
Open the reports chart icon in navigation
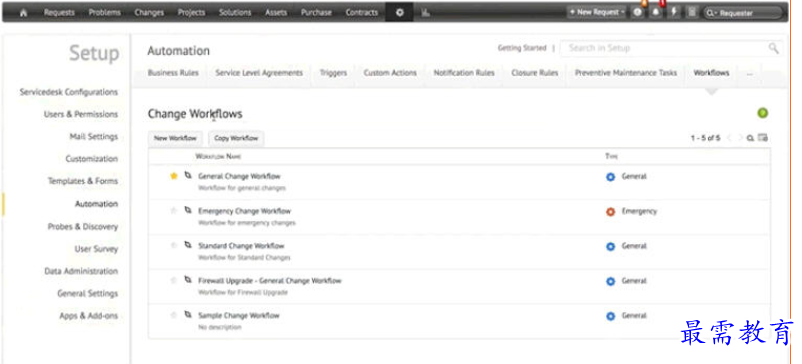click(x=426, y=13)
